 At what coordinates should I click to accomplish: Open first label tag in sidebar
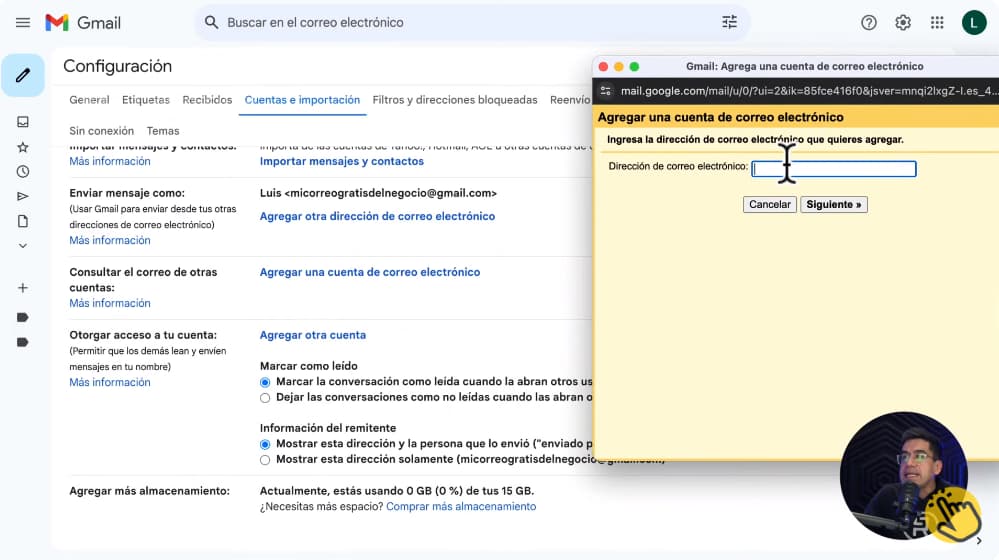(23, 317)
